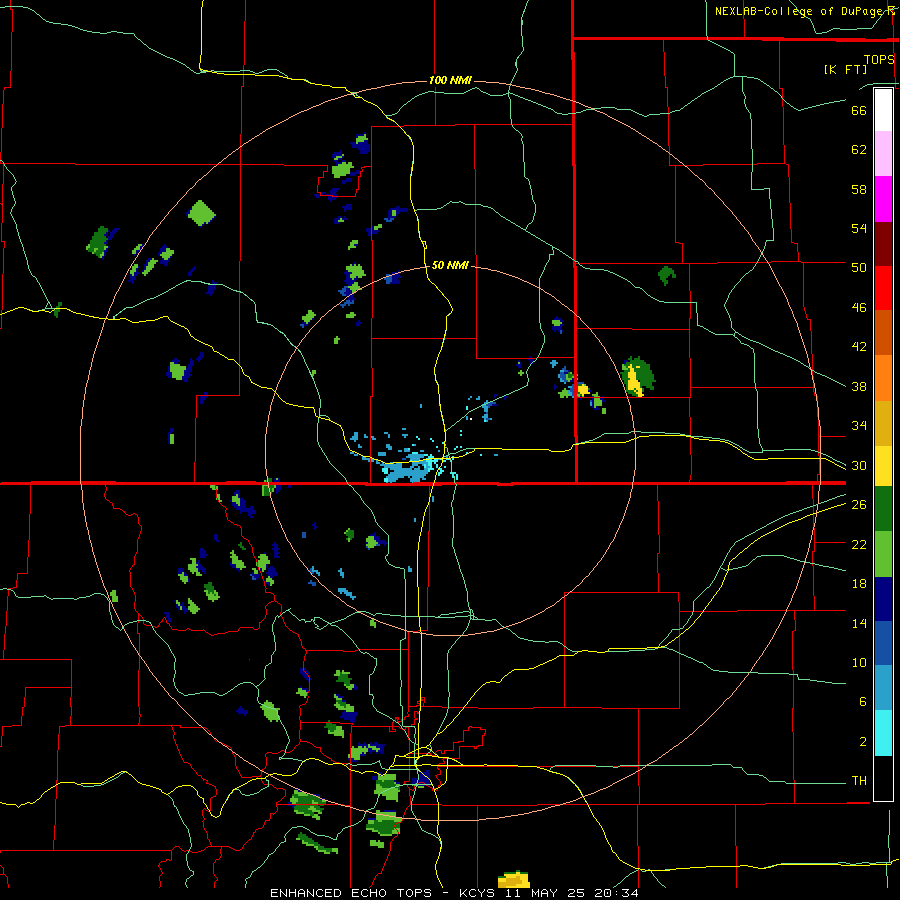
Task: Click the white 66 K FT legend swatch
Action: 883,110
